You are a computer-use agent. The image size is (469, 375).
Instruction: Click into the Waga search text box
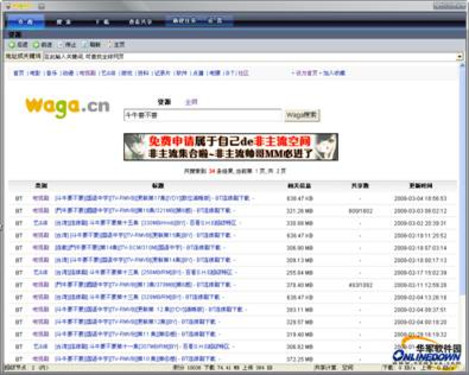coord(202,115)
